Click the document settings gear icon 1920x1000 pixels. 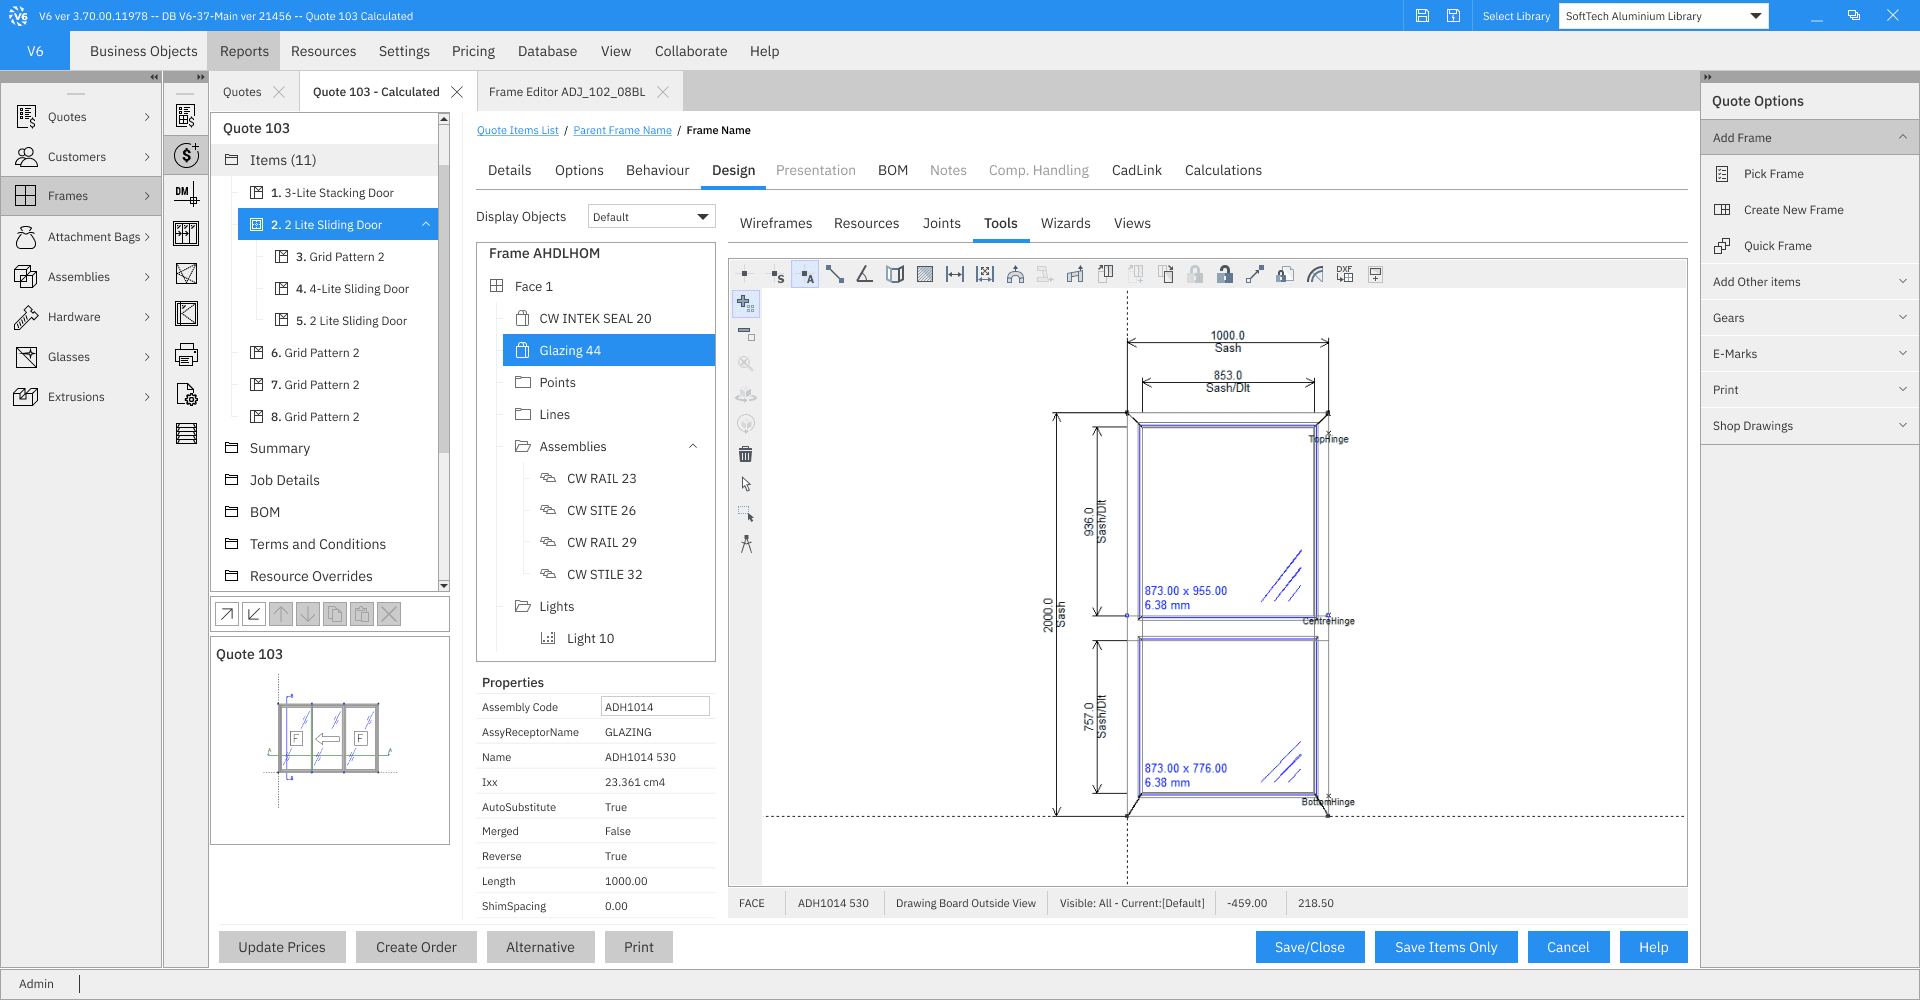(186, 394)
